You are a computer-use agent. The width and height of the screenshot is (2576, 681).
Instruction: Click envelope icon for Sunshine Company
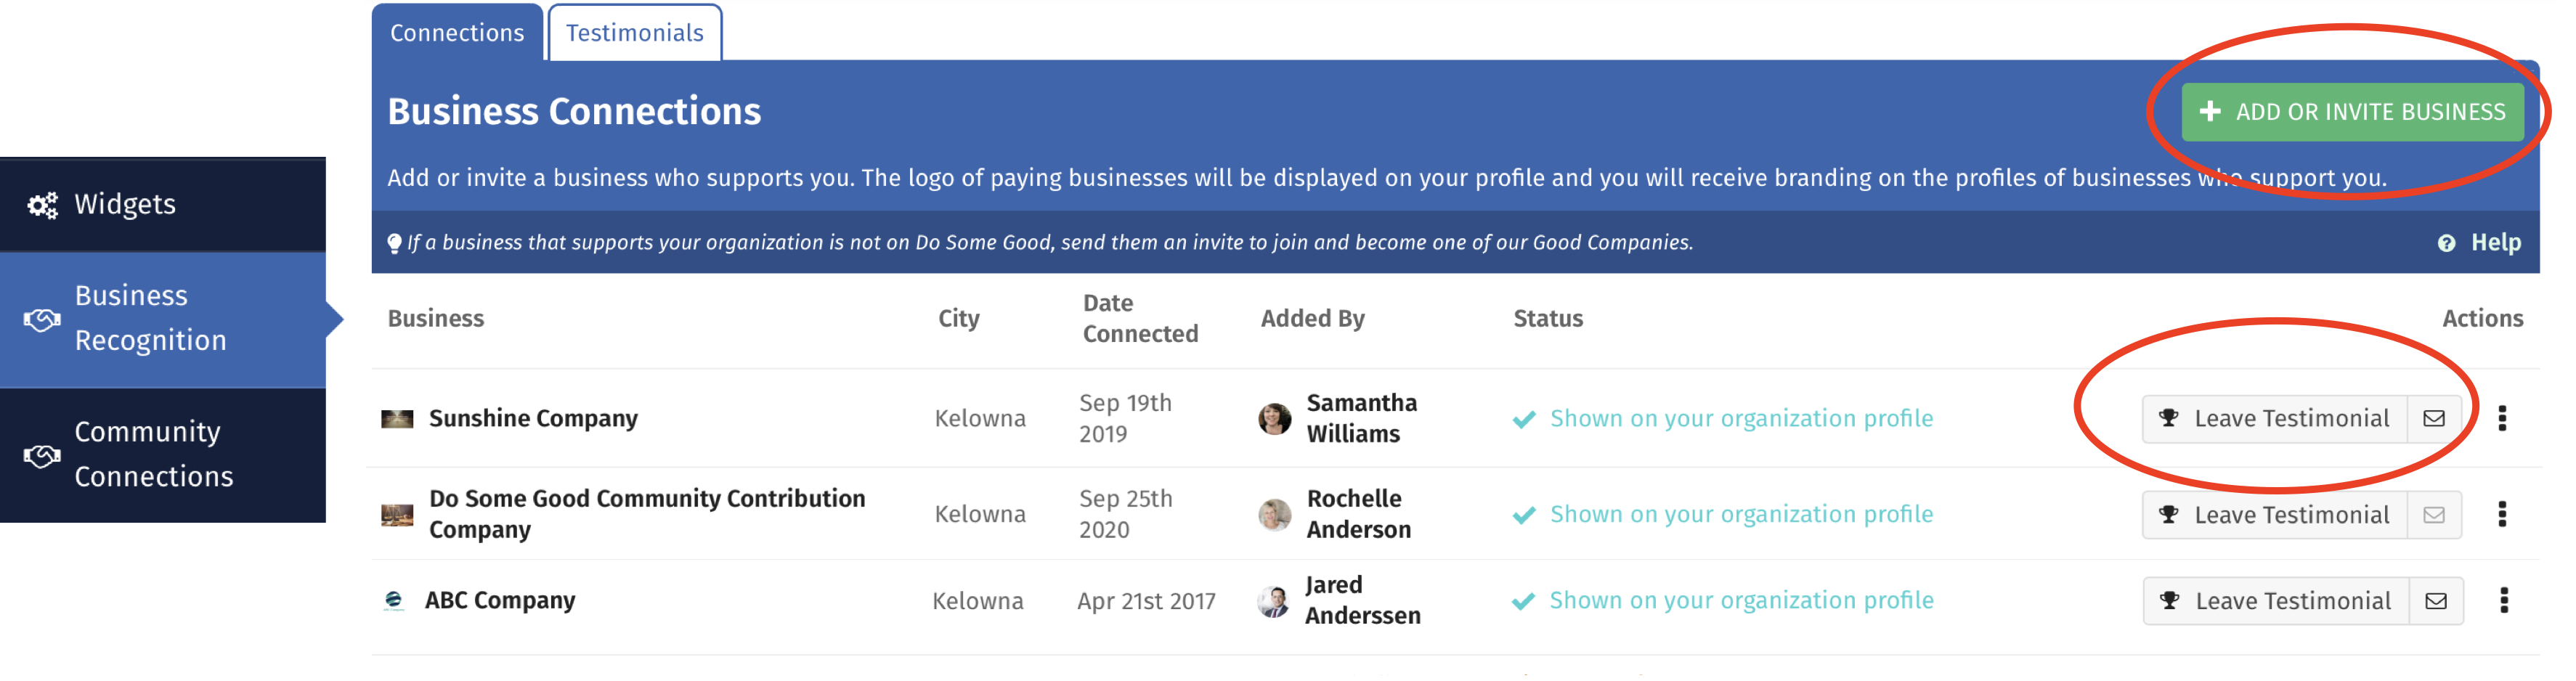(x=2434, y=418)
